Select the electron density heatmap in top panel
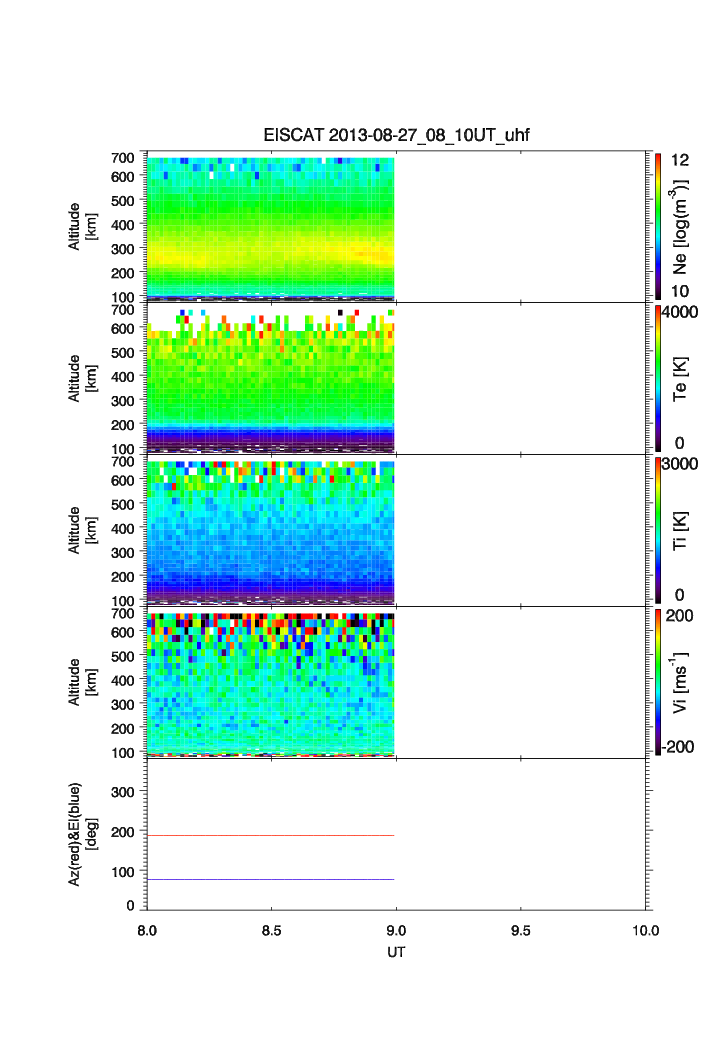The height and width of the screenshot is (1062, 708). (x=271, y=227)
